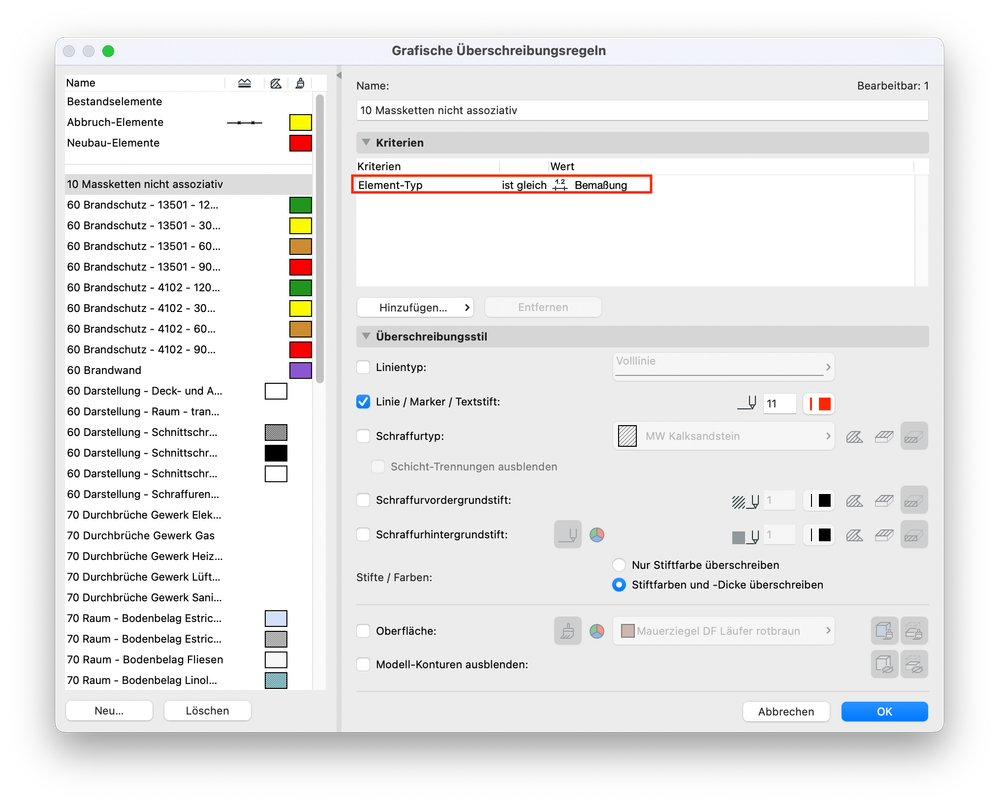Select rule 70 Durchbrüche Gewerk Gas

(x=189, y=536)
